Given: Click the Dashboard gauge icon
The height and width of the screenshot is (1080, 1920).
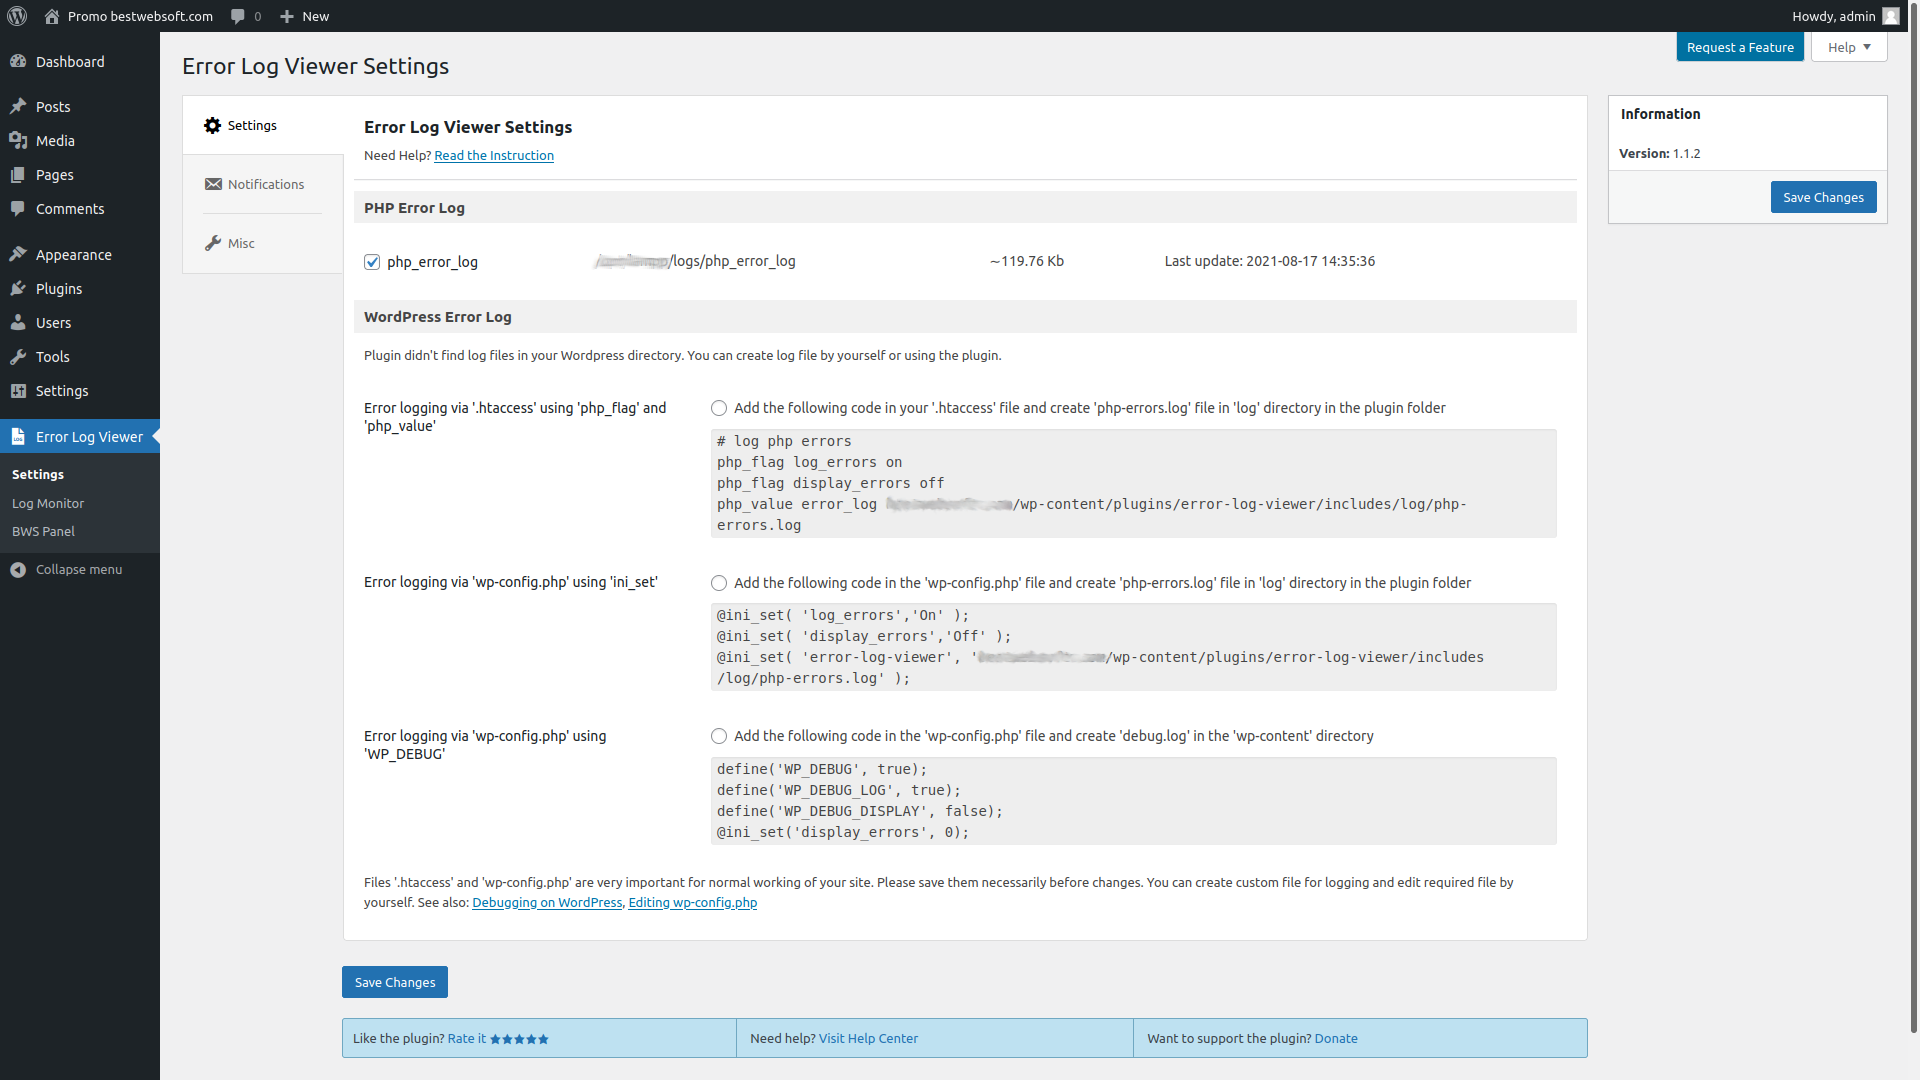Looking at the screenshot, I should [x=18, y=62].
